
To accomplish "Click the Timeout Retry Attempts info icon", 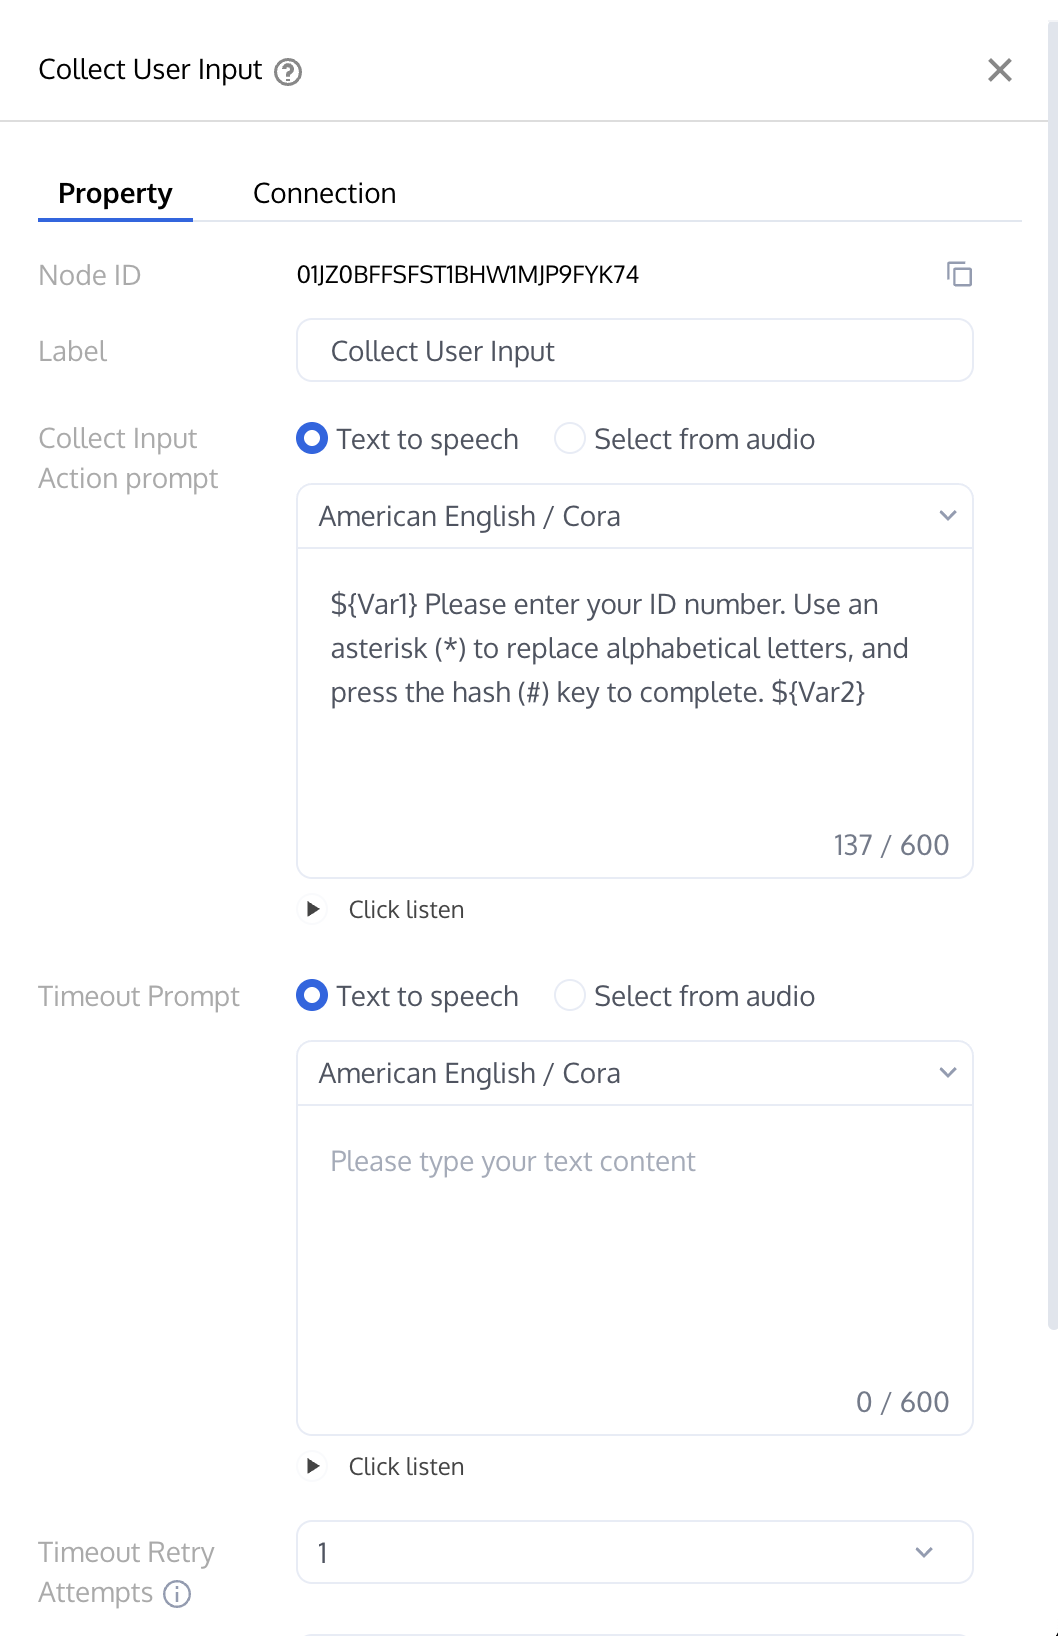I will [177, 1593].
